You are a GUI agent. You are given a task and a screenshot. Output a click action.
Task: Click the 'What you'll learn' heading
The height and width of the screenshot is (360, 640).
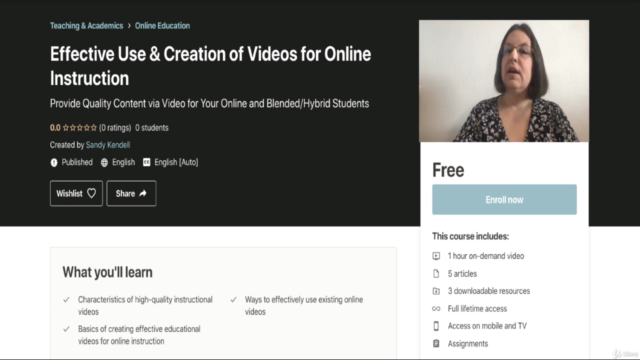click(107, 272)
